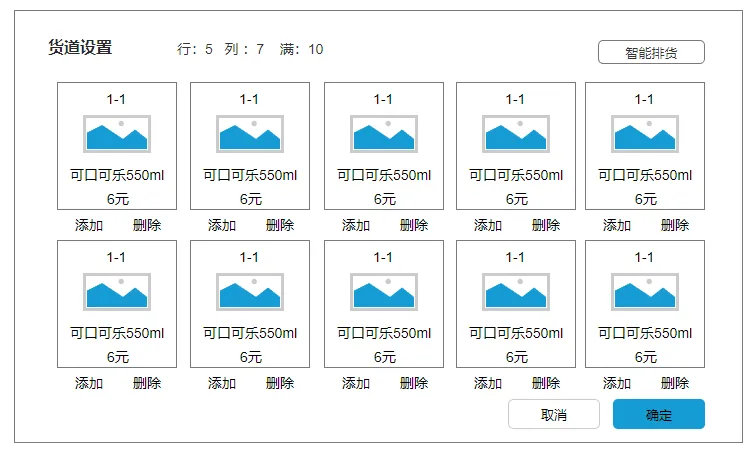Click 删除 under the bottom row's fourth card
The width and height of the screenshot is (755, 453).
(546, 383)
